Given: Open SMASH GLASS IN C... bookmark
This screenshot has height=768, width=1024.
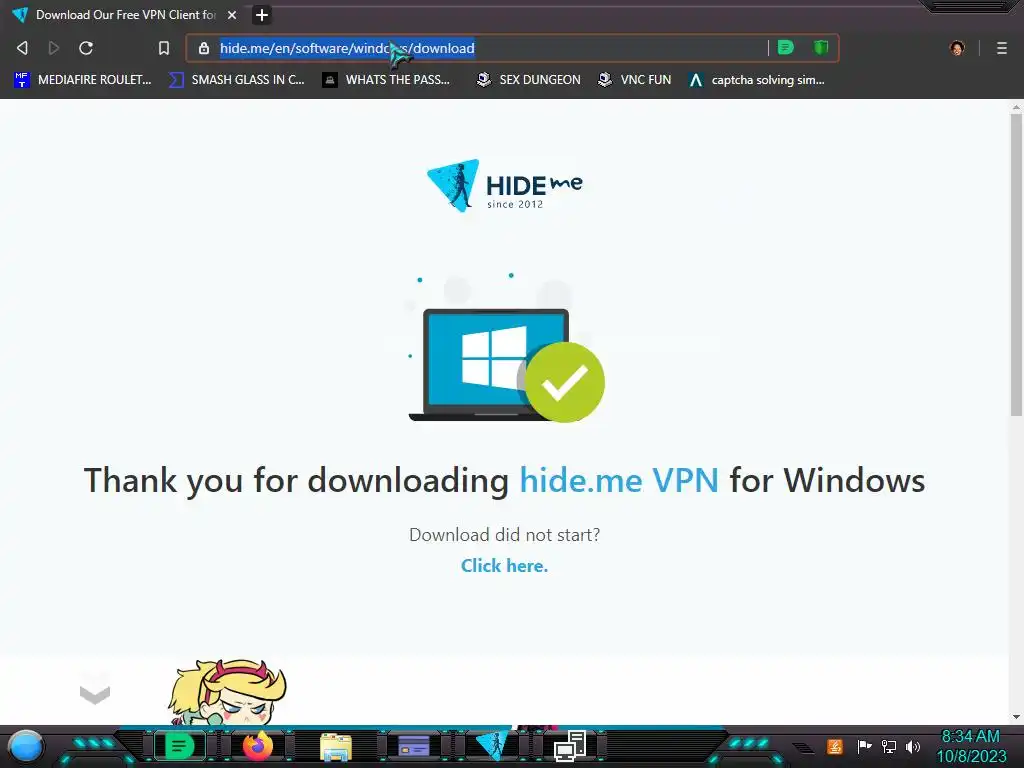Looking at the screenshot, I should [x=236, y=80].
